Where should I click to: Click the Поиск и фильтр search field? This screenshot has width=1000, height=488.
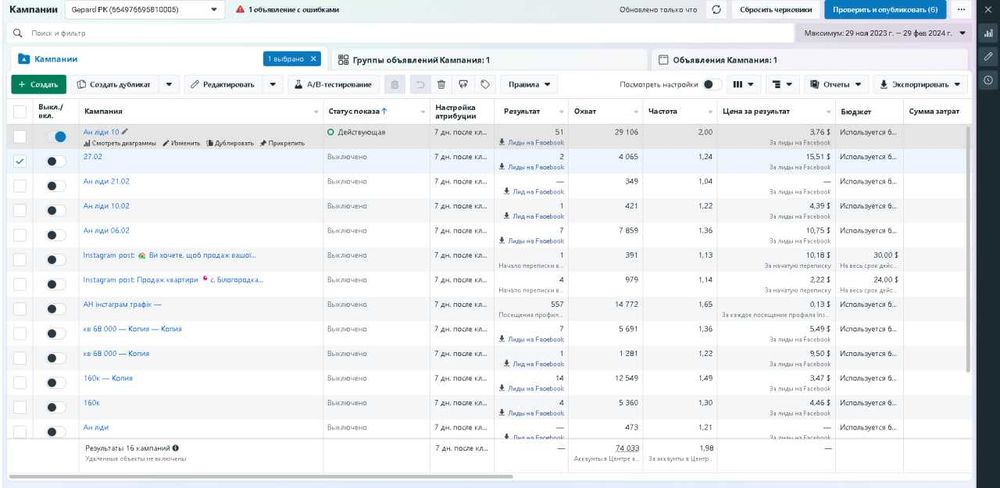399,33
